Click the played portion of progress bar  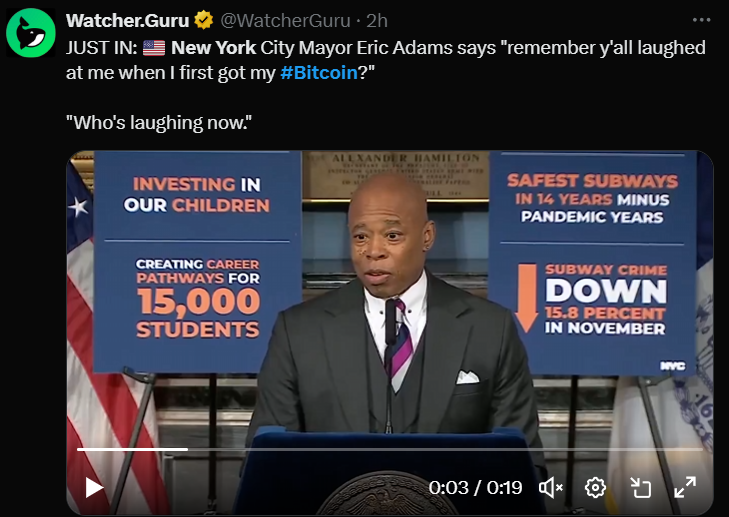[x=133, y=449]
